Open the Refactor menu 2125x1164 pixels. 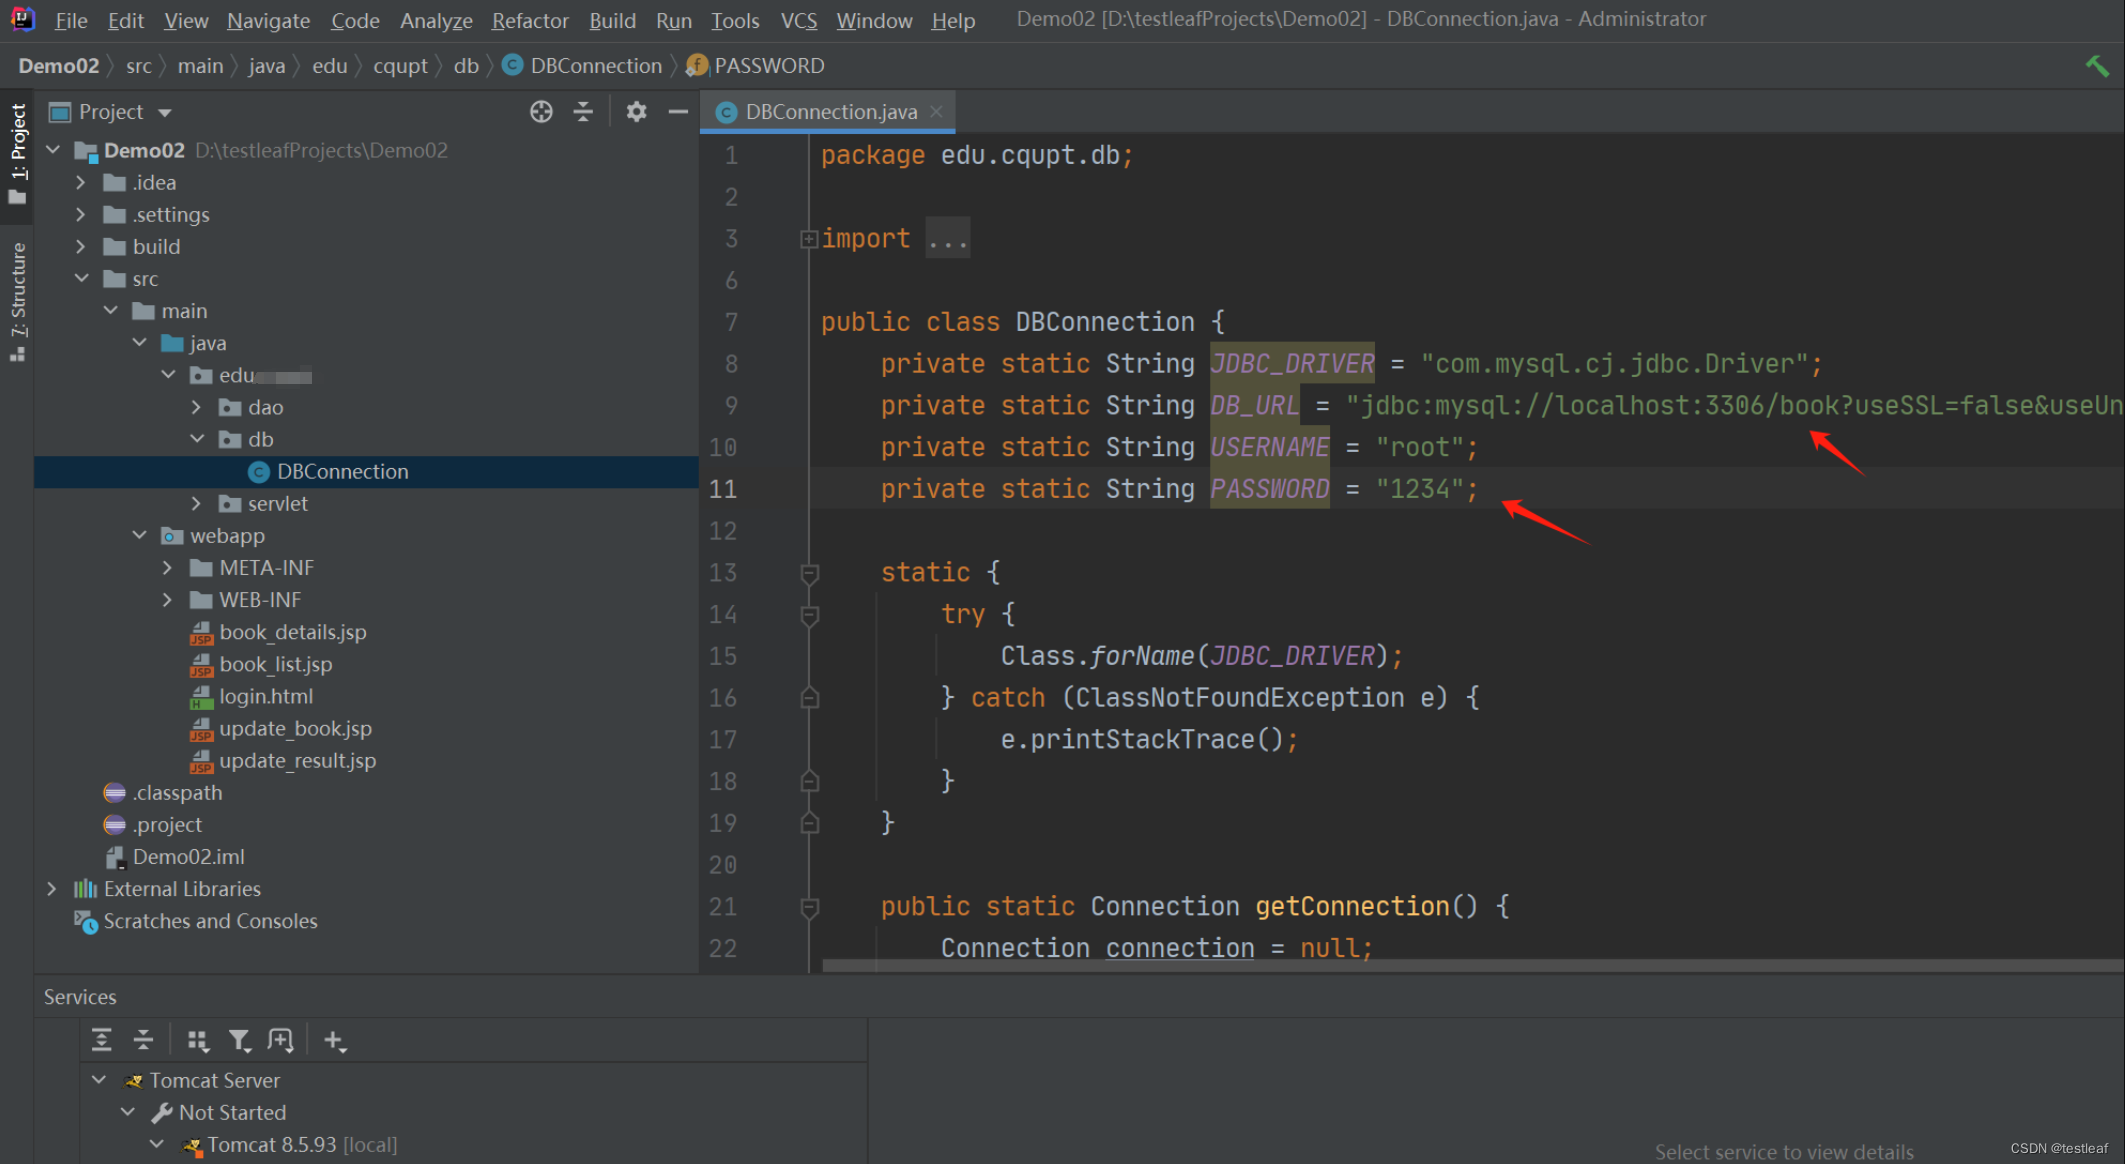click(529, 20)
